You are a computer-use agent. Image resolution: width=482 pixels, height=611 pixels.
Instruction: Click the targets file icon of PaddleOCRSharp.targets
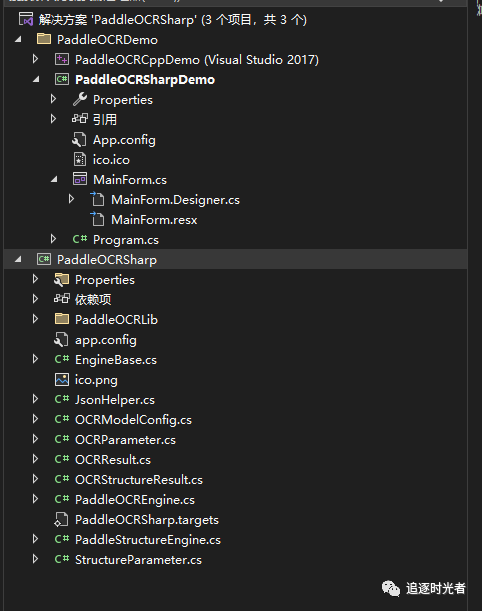click(x=61, y=519)
